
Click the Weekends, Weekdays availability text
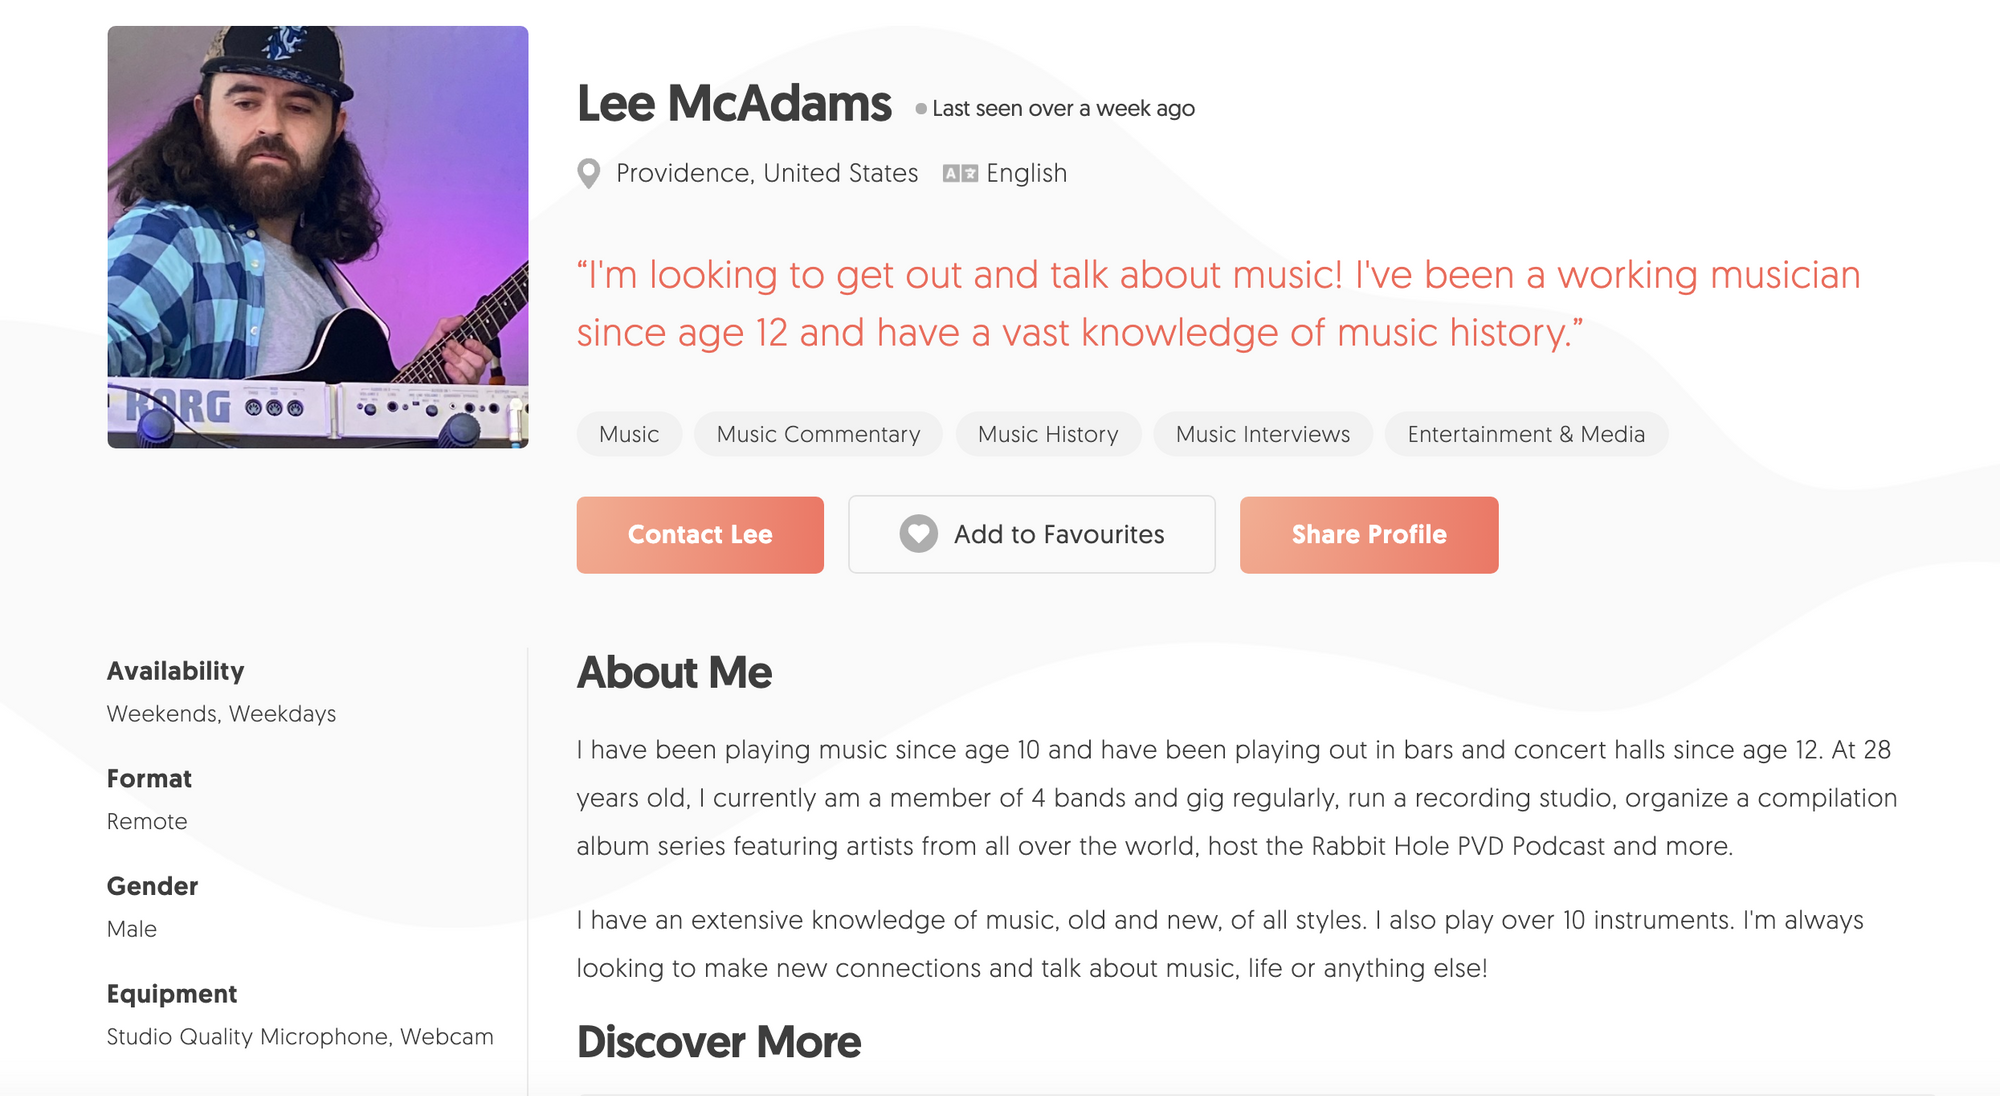pos(221,713)
